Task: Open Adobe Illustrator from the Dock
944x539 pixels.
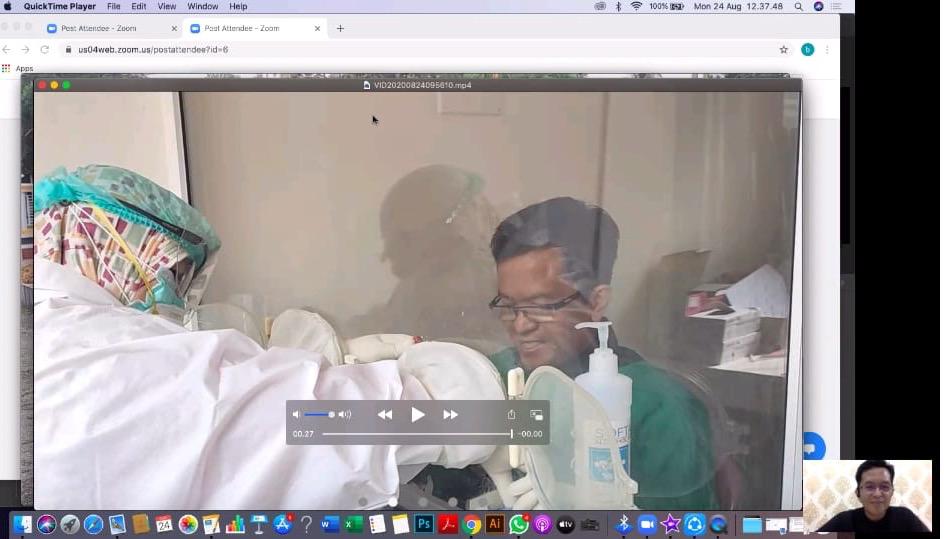Action: point(495,524)
